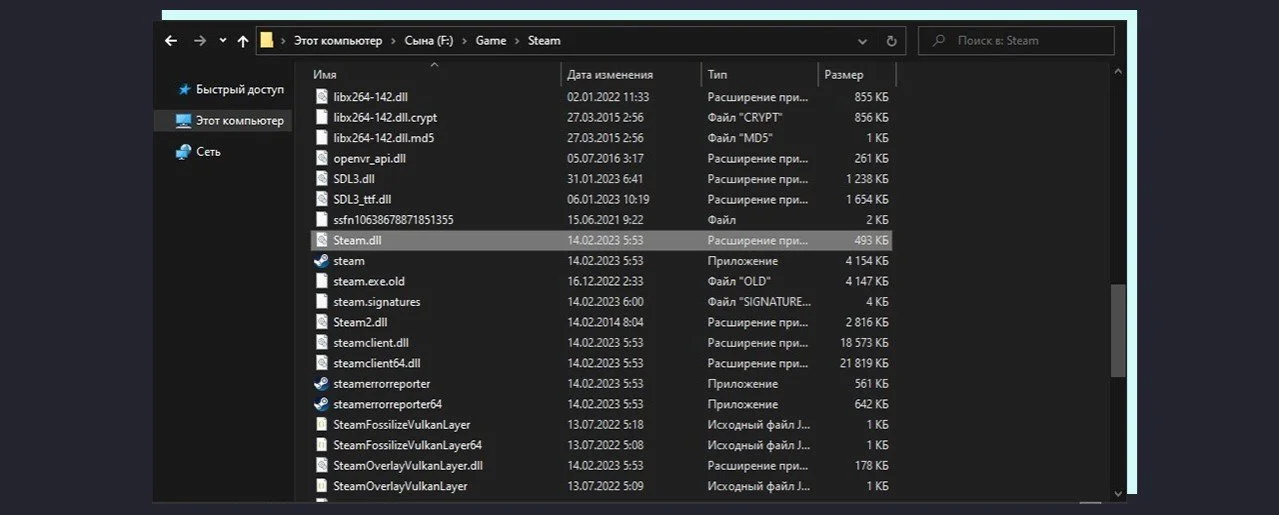The width and height of the screenshot is (1279, 515).
Task: Click the magnifier icon in search box
Action: (x=939, y=41)
